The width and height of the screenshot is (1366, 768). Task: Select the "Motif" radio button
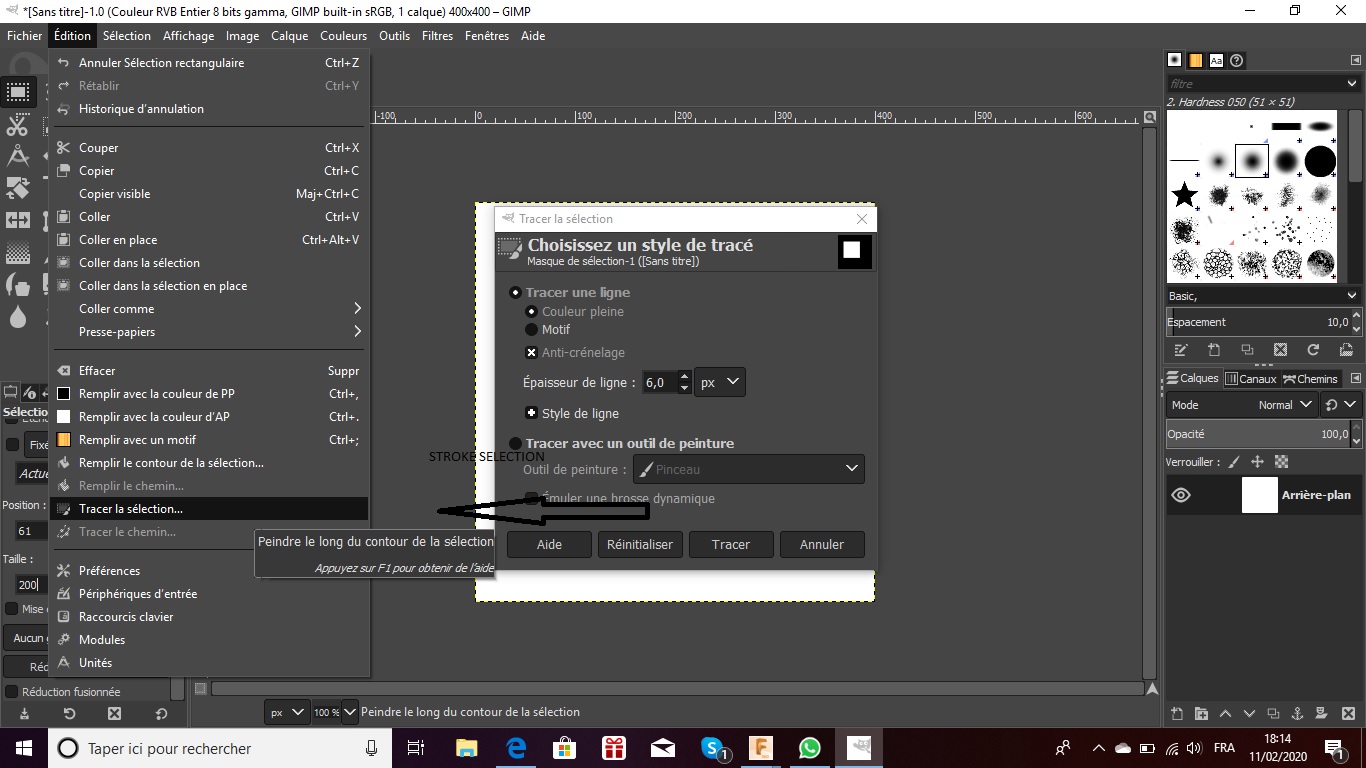(x=532, y=330)
